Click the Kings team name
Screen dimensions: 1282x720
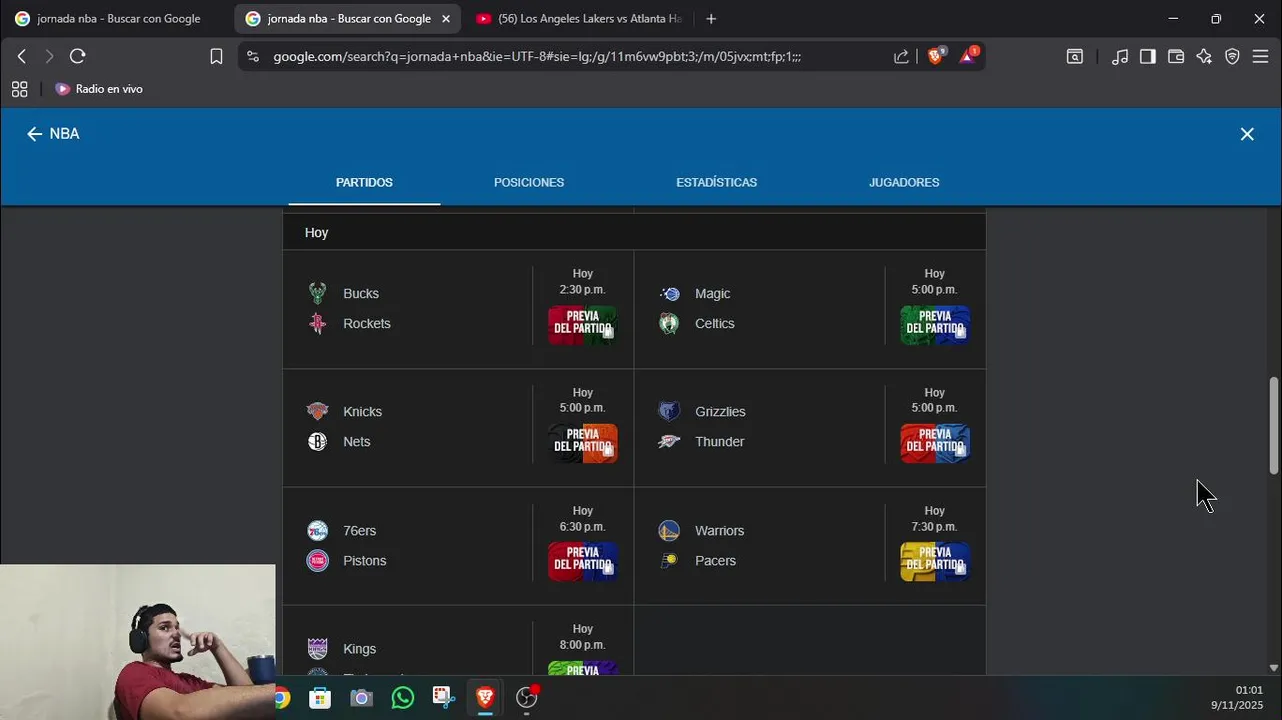point(360,649)
